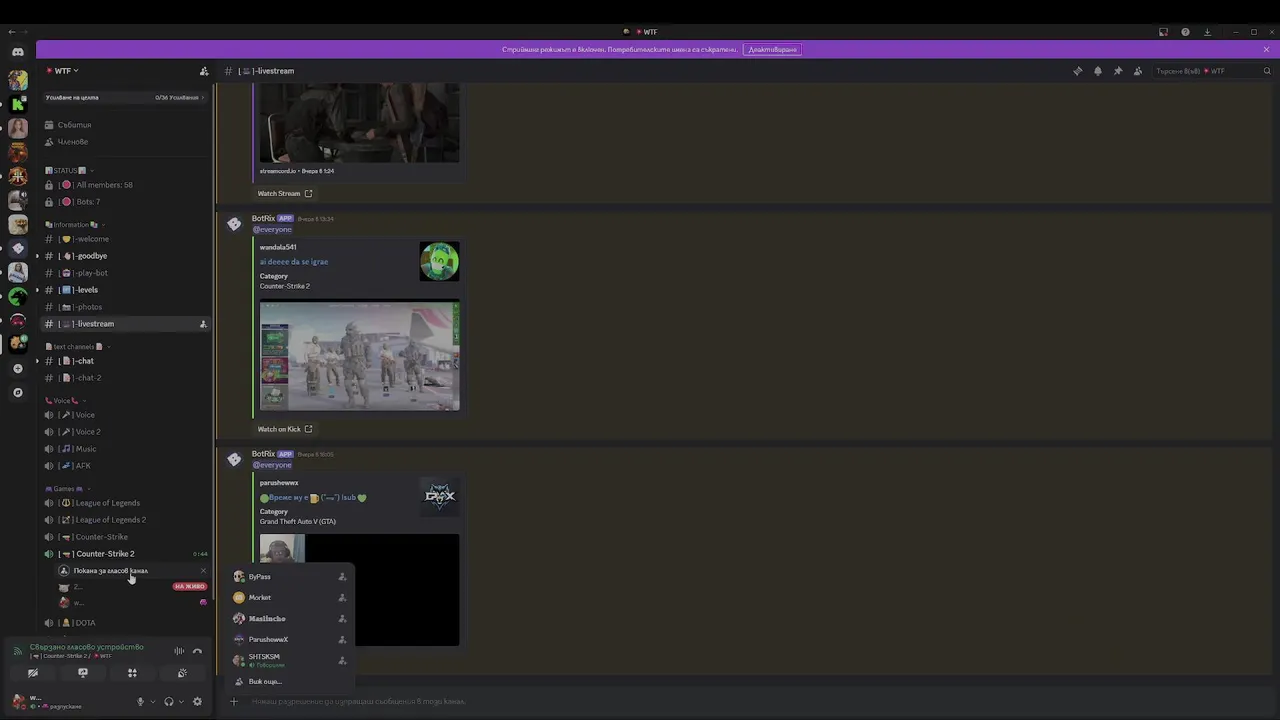This screenshot has height=720, width=1280.
Task: Open the server boost goal bar
Action: (x=125, y=97)
